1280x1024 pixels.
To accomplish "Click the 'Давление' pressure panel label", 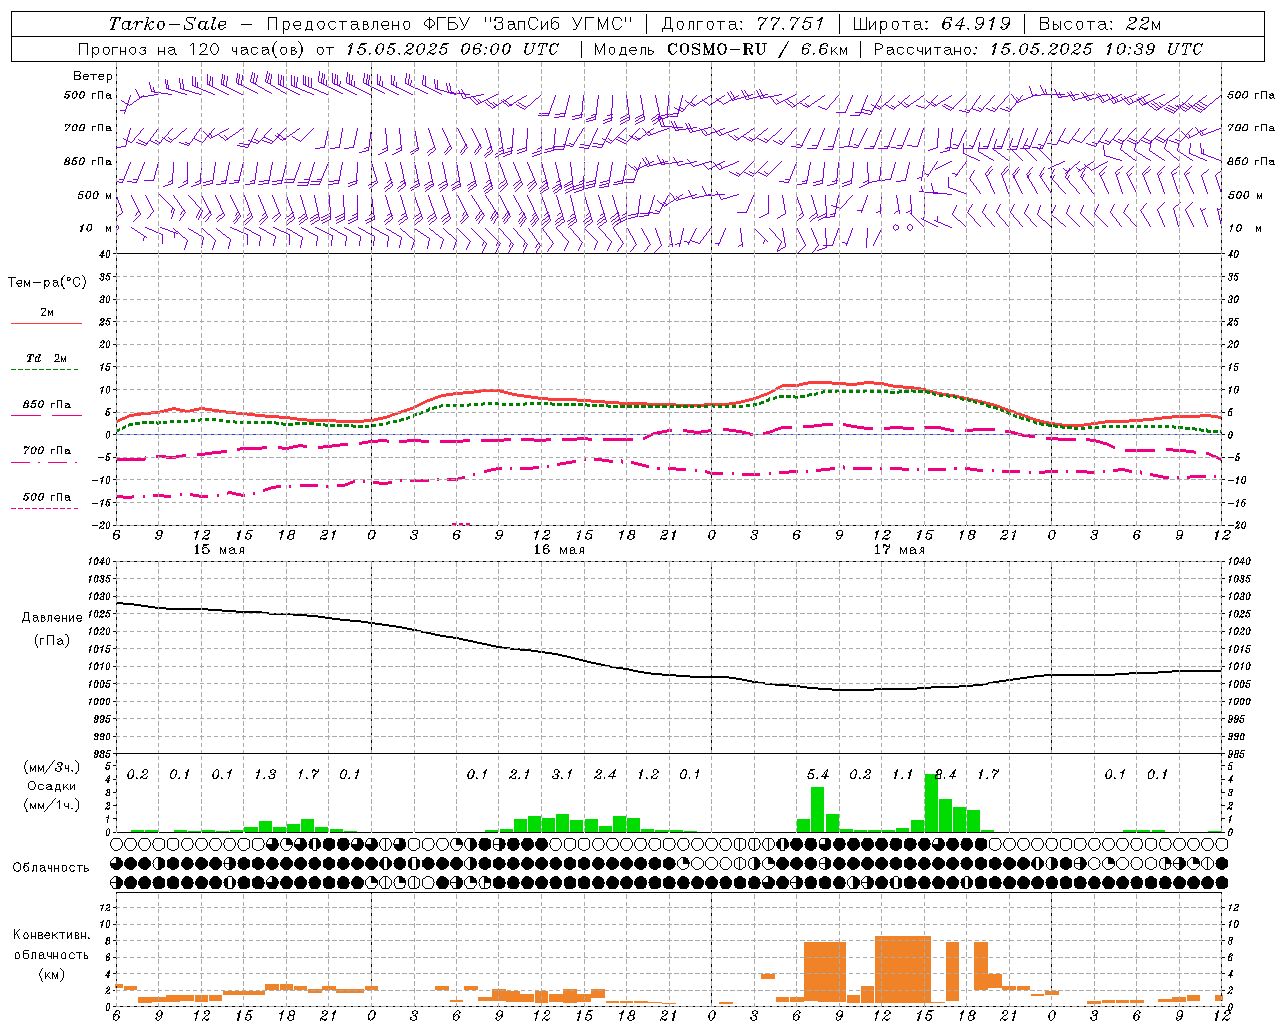I will pyautogui.click(x=52, y=618).
